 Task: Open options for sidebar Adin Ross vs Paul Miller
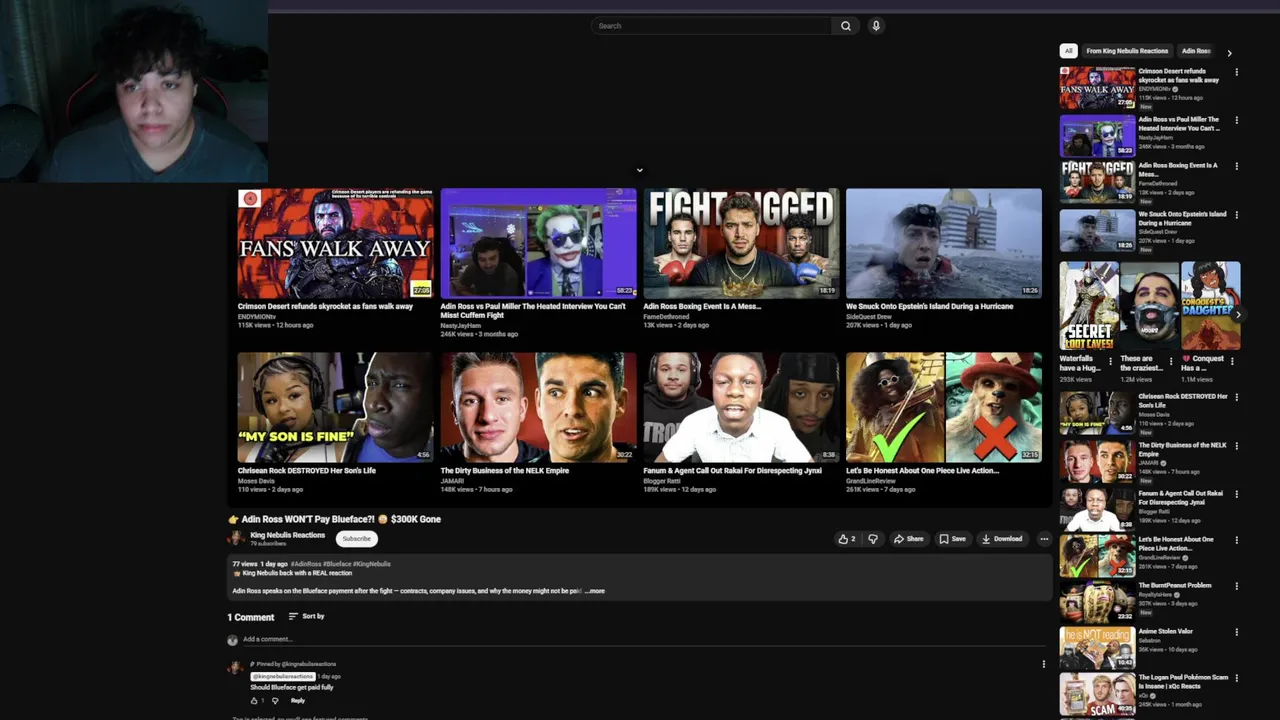click(x=1237, y=120)
